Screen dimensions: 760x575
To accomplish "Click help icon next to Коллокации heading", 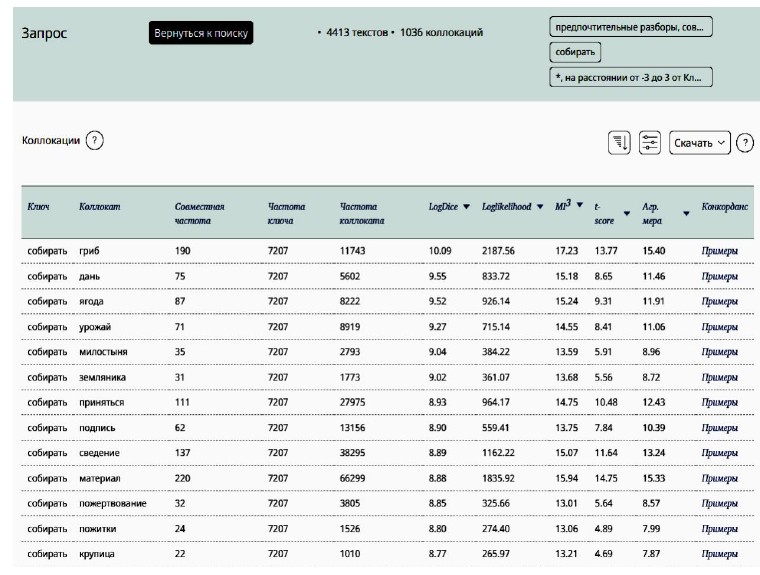I will 94,142.
